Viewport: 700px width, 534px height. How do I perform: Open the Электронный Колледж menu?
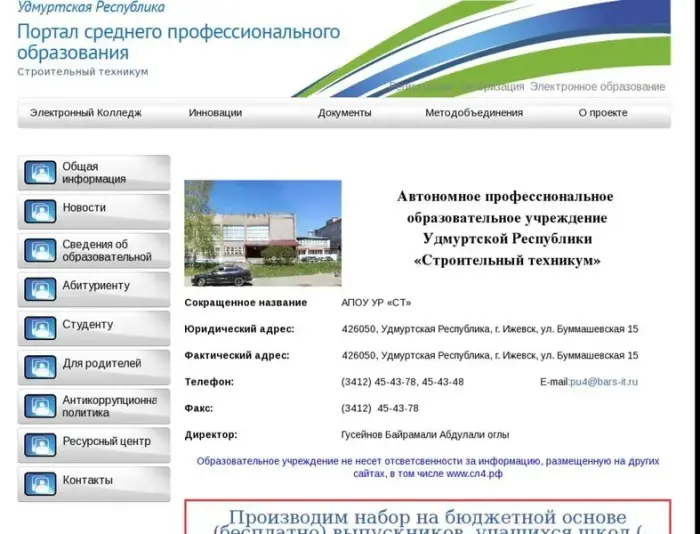pos(86,113)
